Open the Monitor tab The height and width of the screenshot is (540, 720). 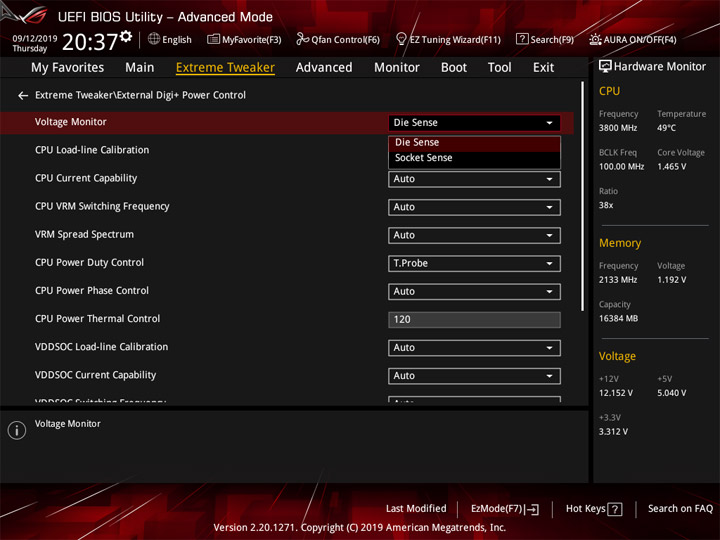[x=397, y=68]
